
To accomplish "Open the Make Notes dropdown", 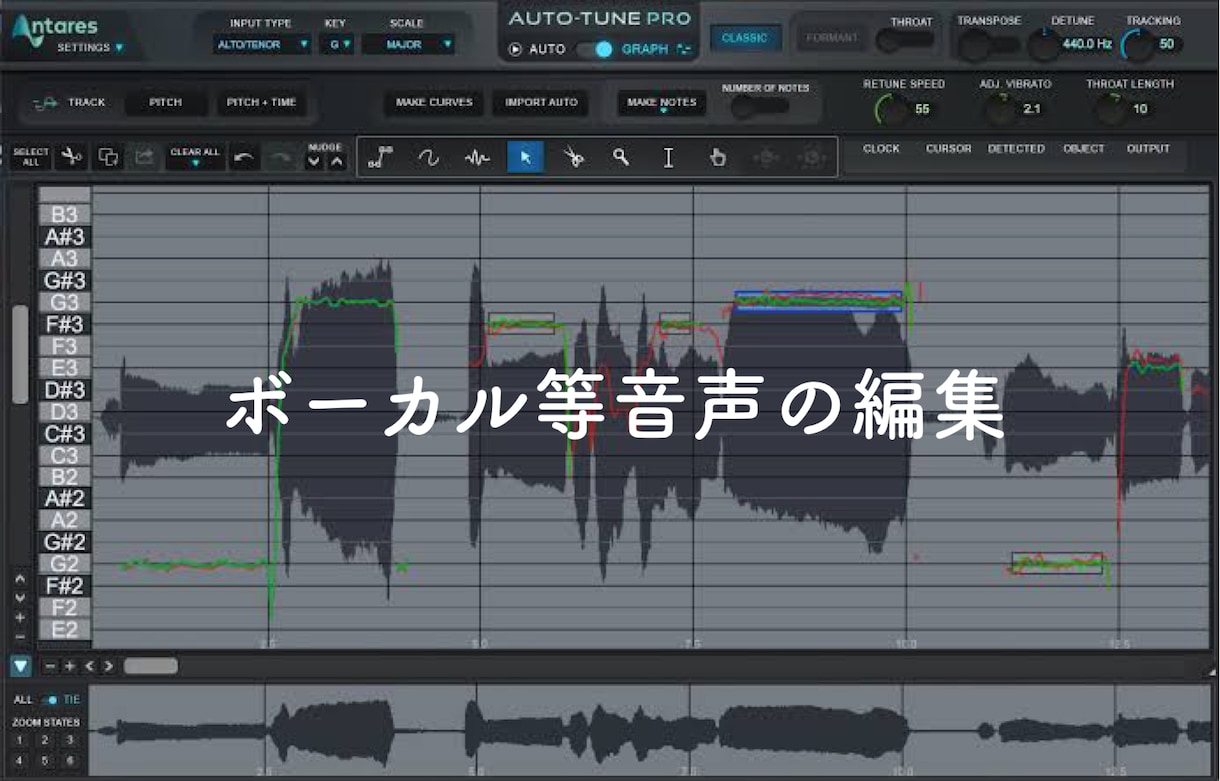I will click(x=662, y=103).
